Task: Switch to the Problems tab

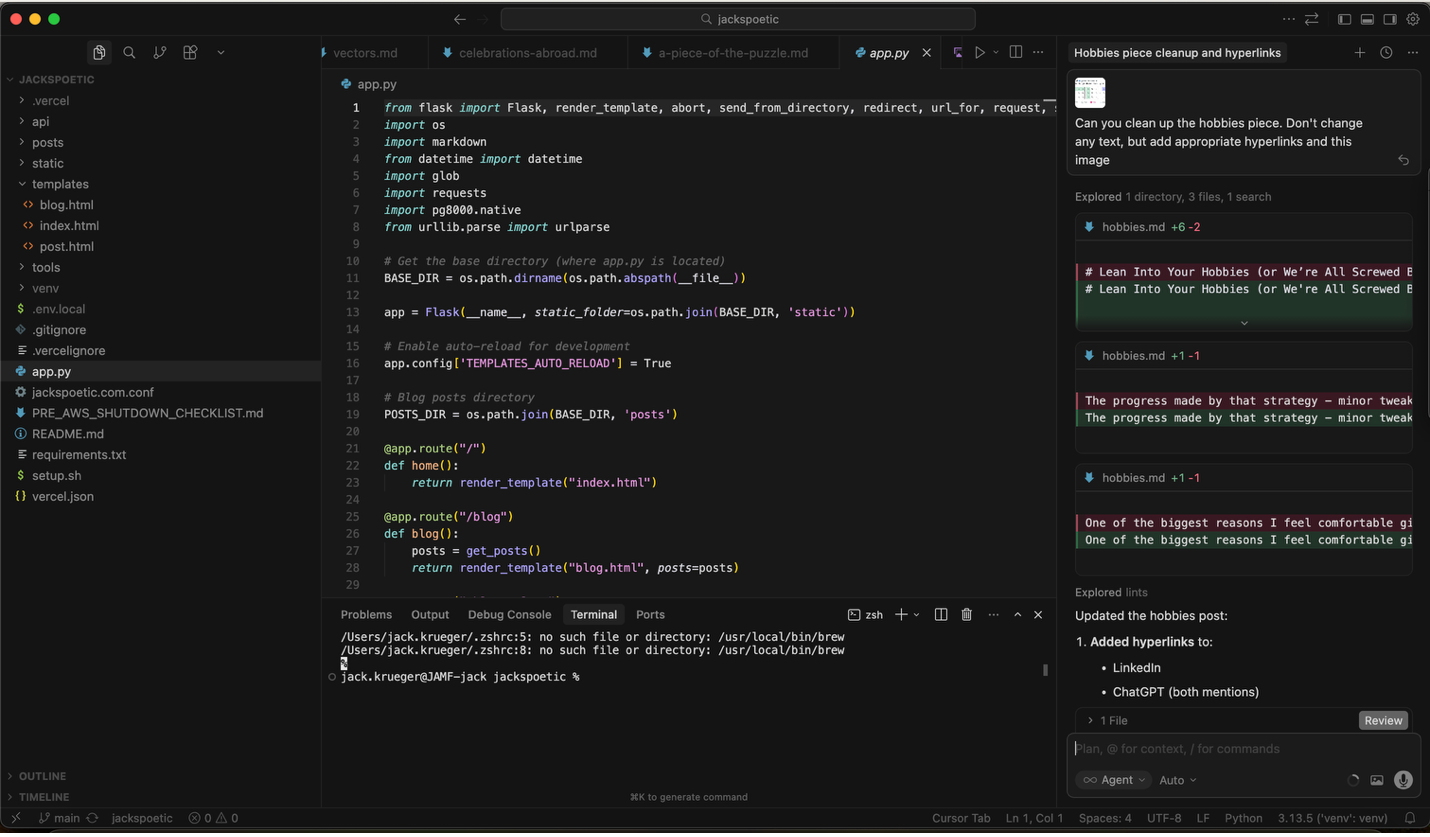Action: [x=366, y=614]
